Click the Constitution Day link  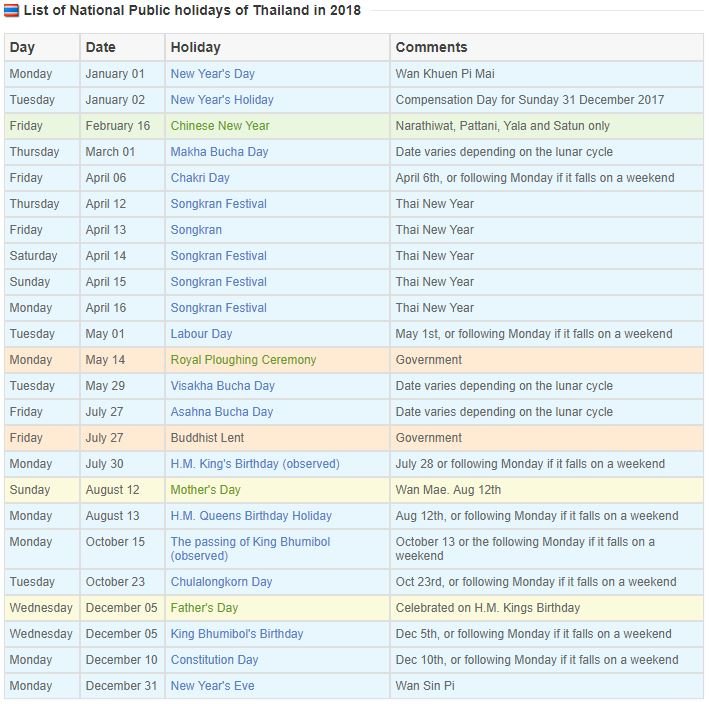[214, 660]
